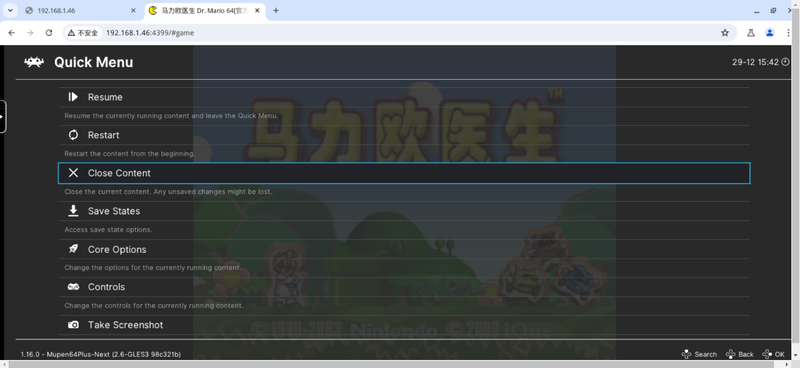Image resolution: width=800 pixels, height=368 pixels.
Task: Click the Restart circular arrows icon
Action: 73,135
